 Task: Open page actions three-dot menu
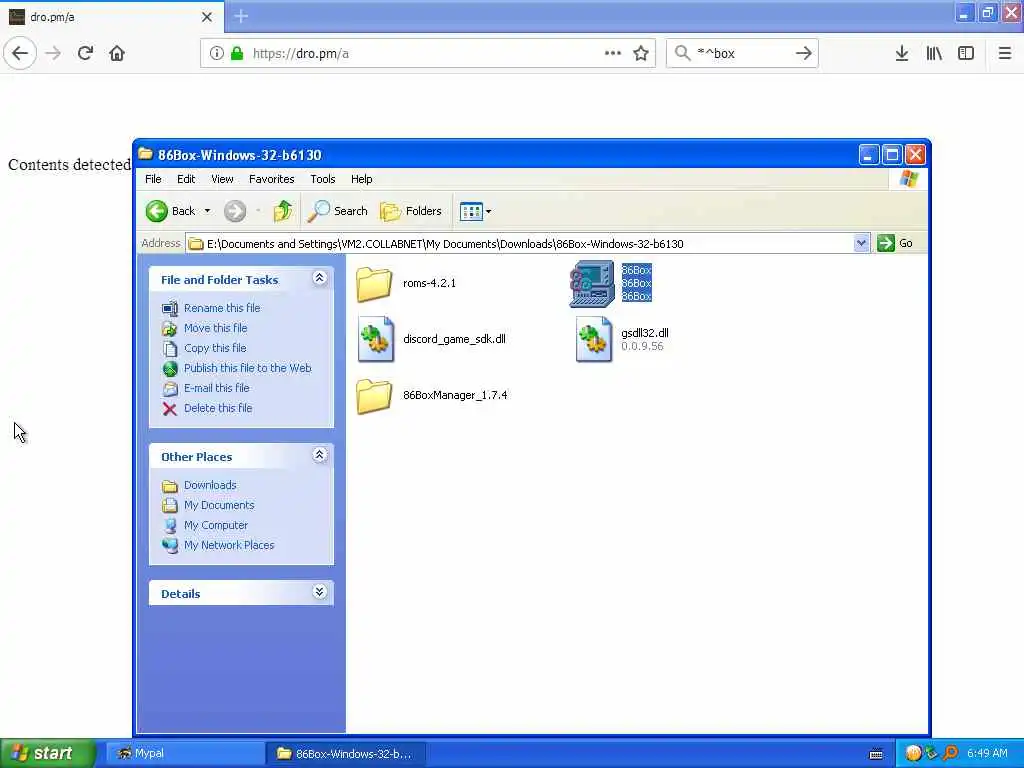[613, 53]
